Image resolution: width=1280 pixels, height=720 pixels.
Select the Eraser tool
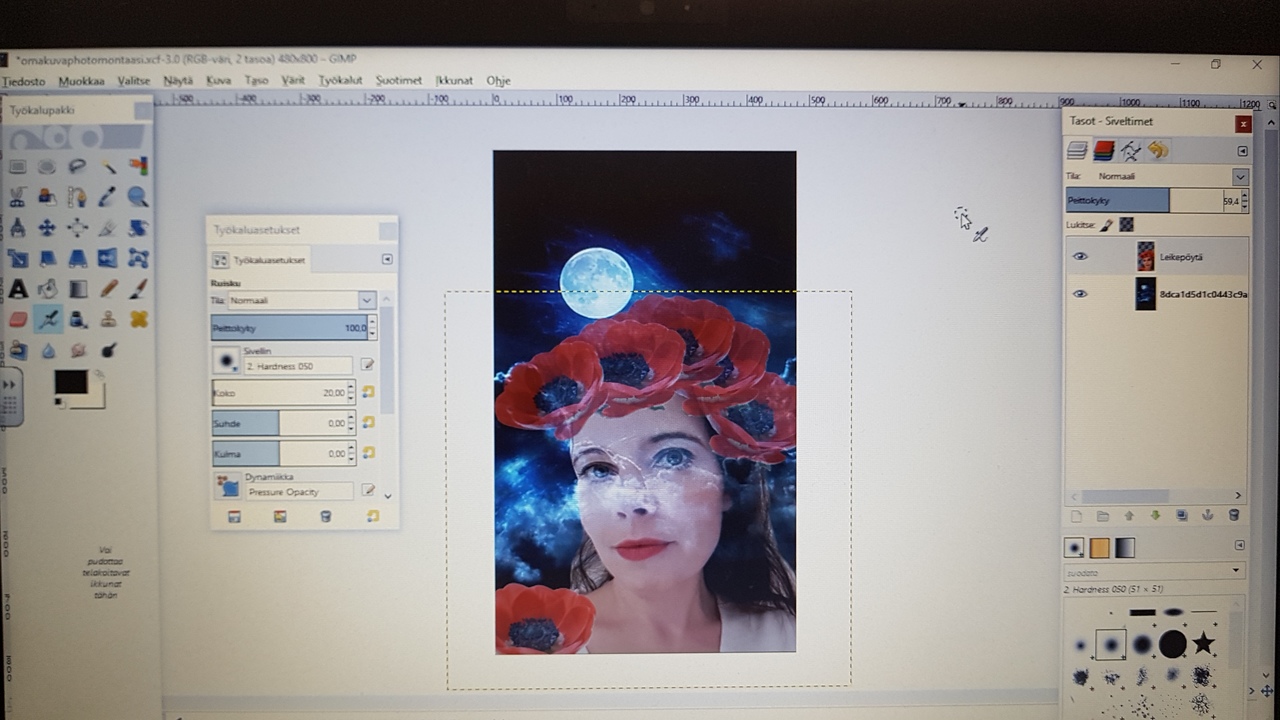tap(18, 320)
